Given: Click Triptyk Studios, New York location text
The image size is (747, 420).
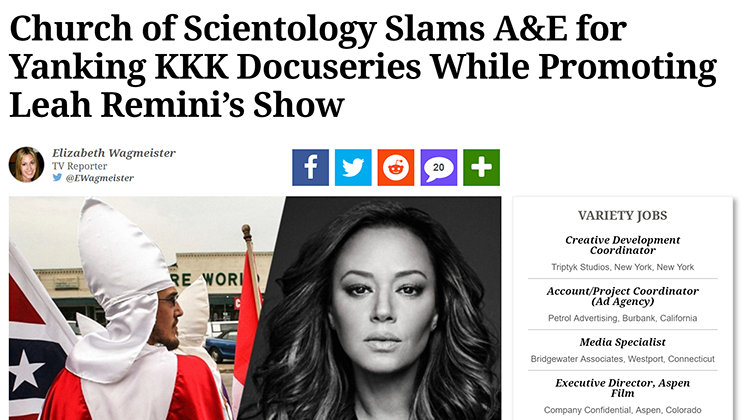Looking at the screenshot, I should point(623,267).
